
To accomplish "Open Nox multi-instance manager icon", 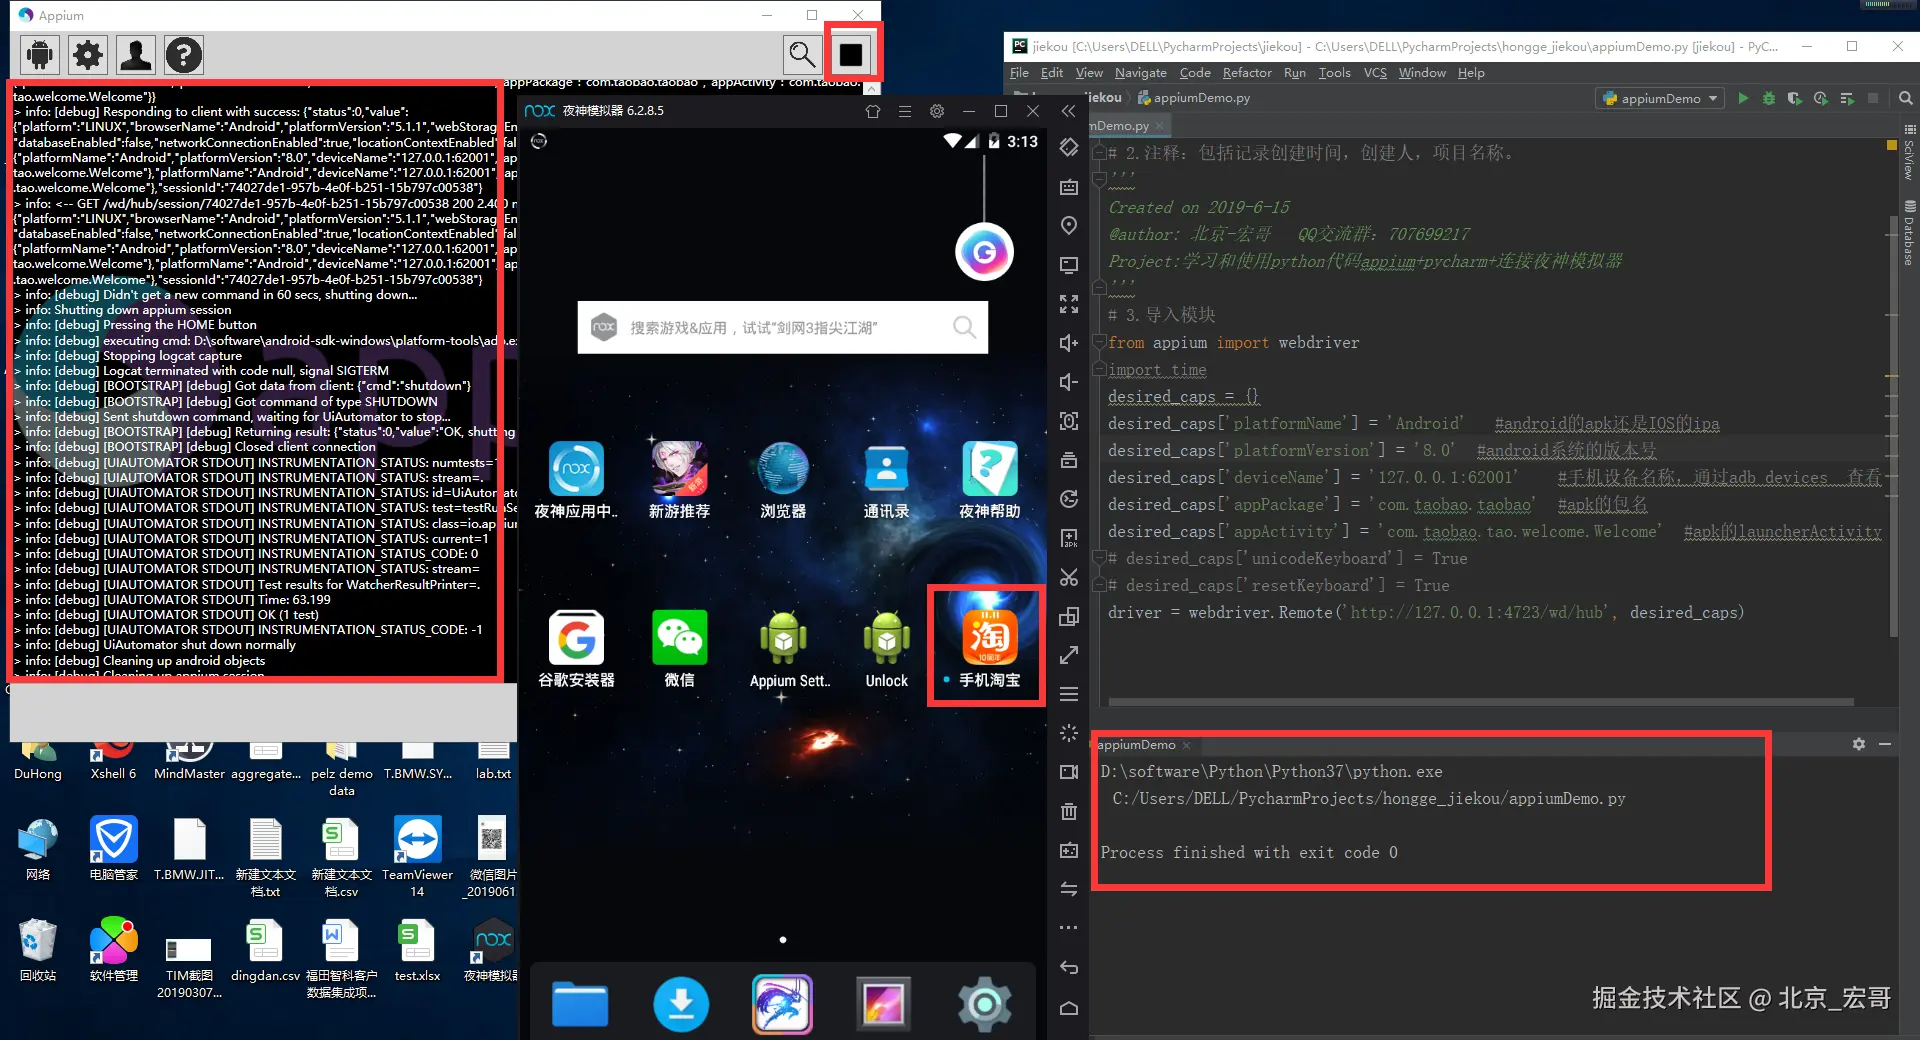I will [x=1069, y=616].
